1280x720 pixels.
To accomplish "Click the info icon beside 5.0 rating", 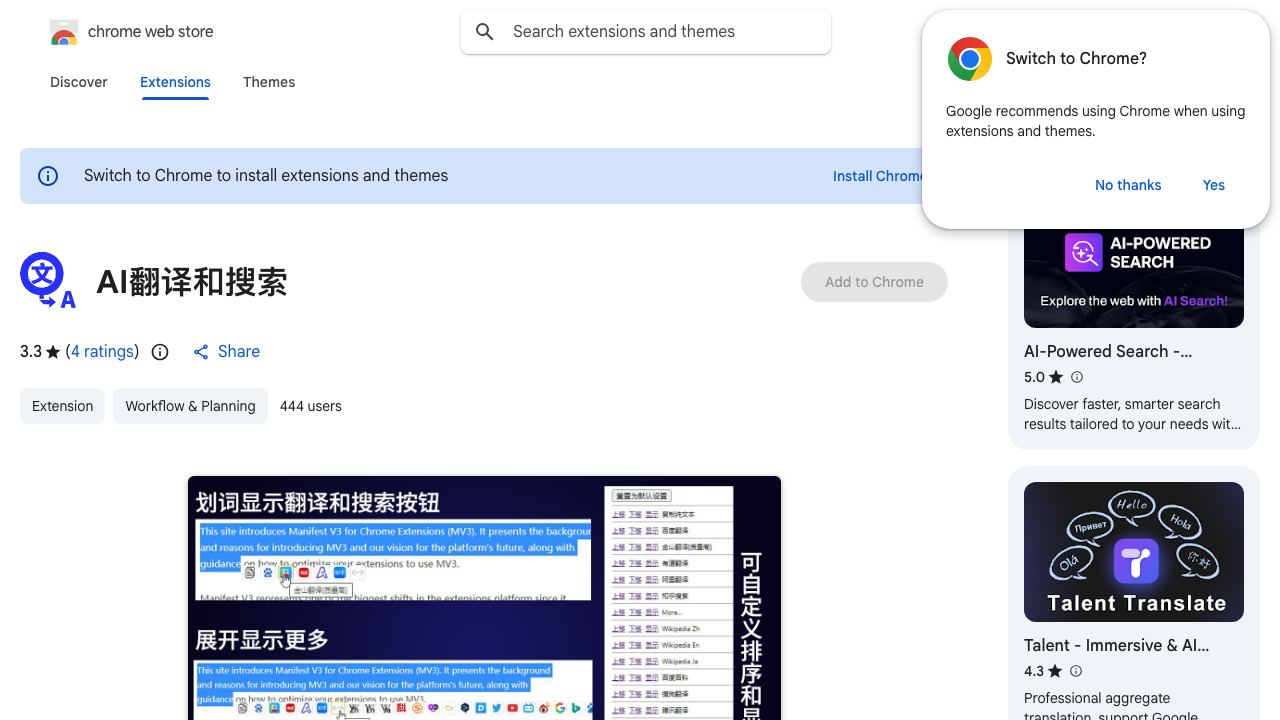I will pos(1077,378).
